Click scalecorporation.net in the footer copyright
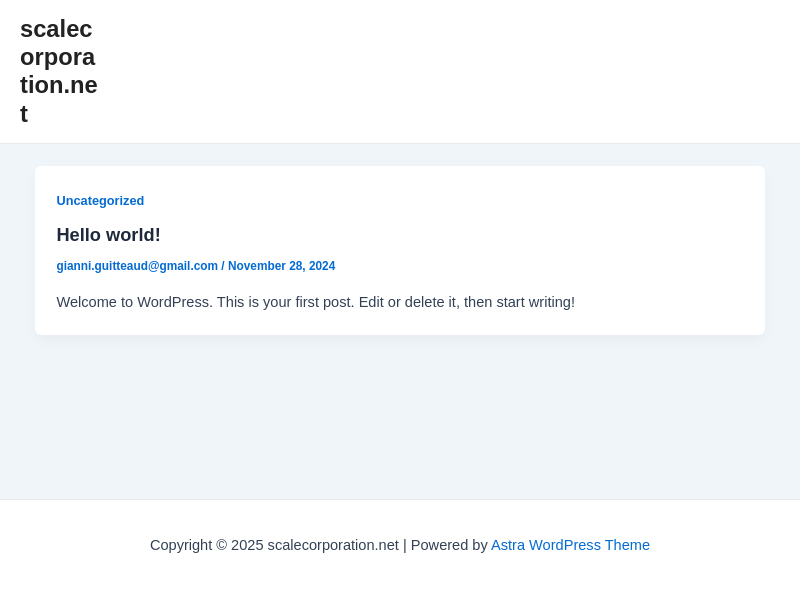The image size is (800, 600). click(x=333, y=545)
